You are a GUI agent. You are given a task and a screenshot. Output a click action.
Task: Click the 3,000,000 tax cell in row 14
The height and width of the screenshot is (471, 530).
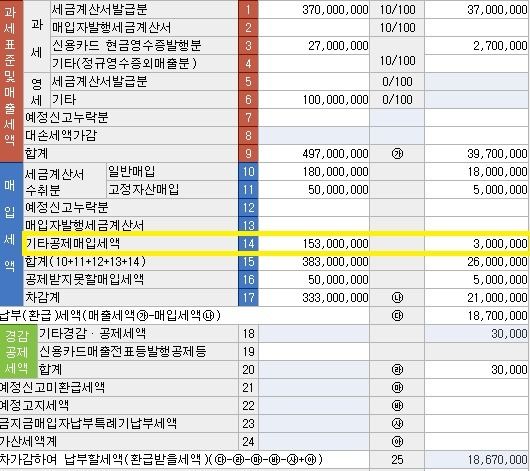477,243
